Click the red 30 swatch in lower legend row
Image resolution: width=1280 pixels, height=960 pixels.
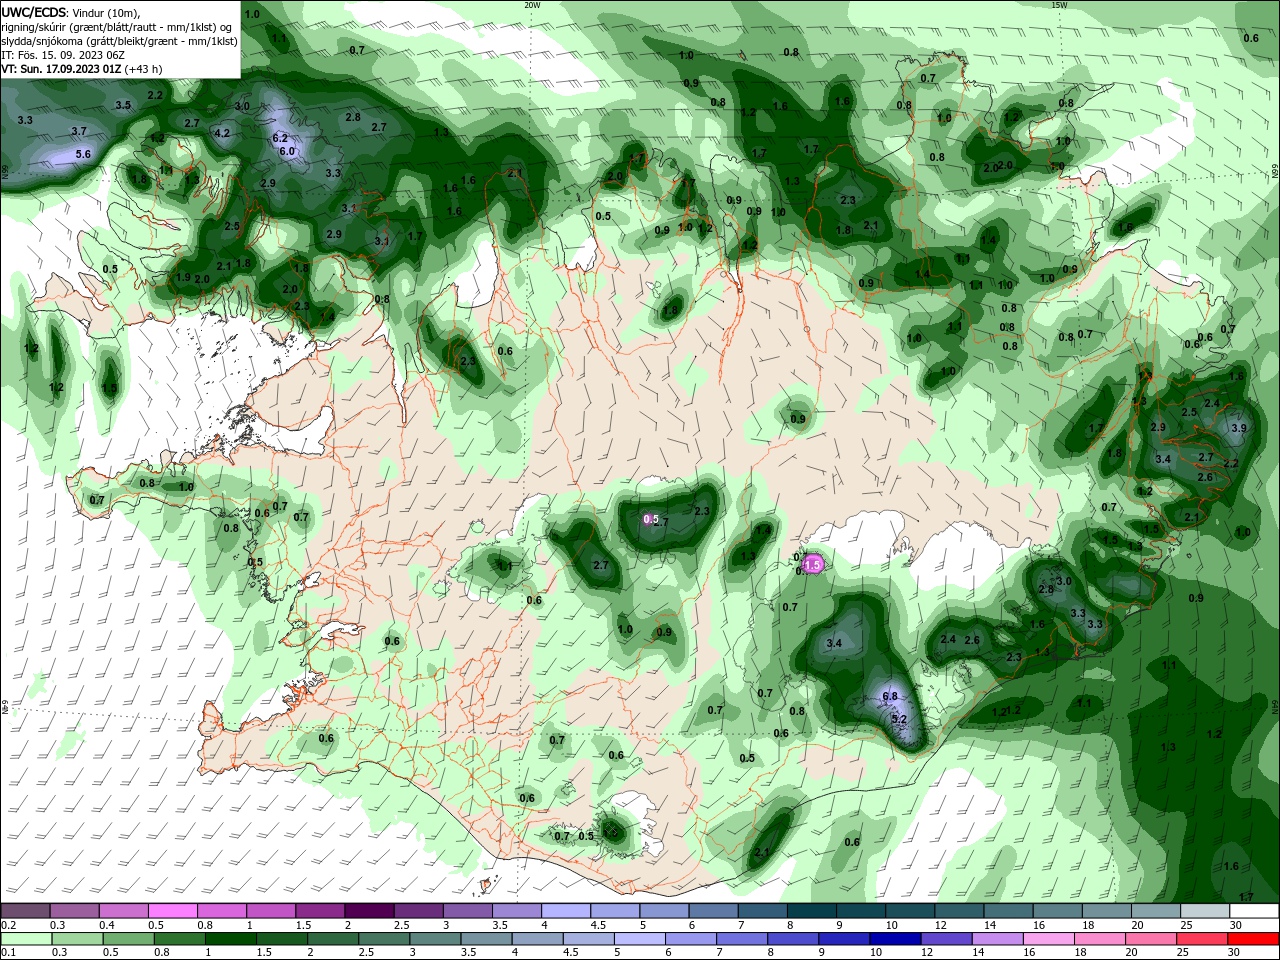pyautogui.click(x=1254, y=939)
